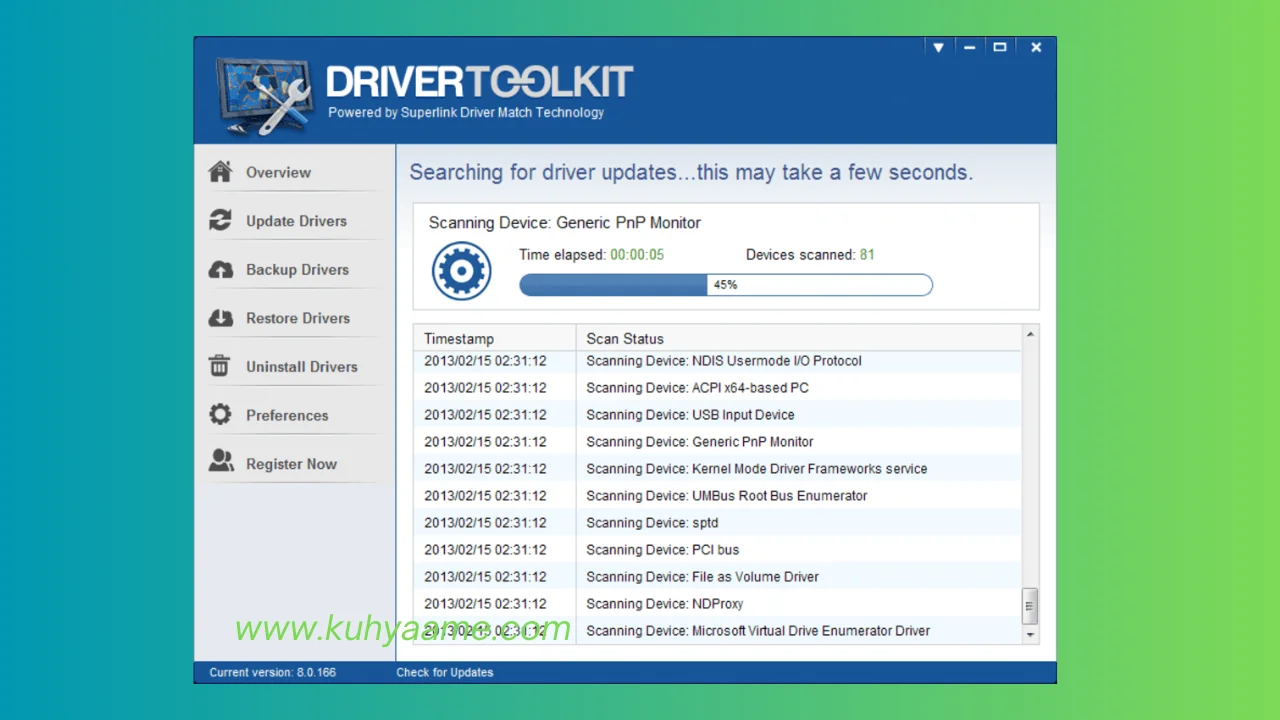This screenshot has width=1280, height=720.
Task: Click the spinning gear scan icon
Action: (461, 270)
